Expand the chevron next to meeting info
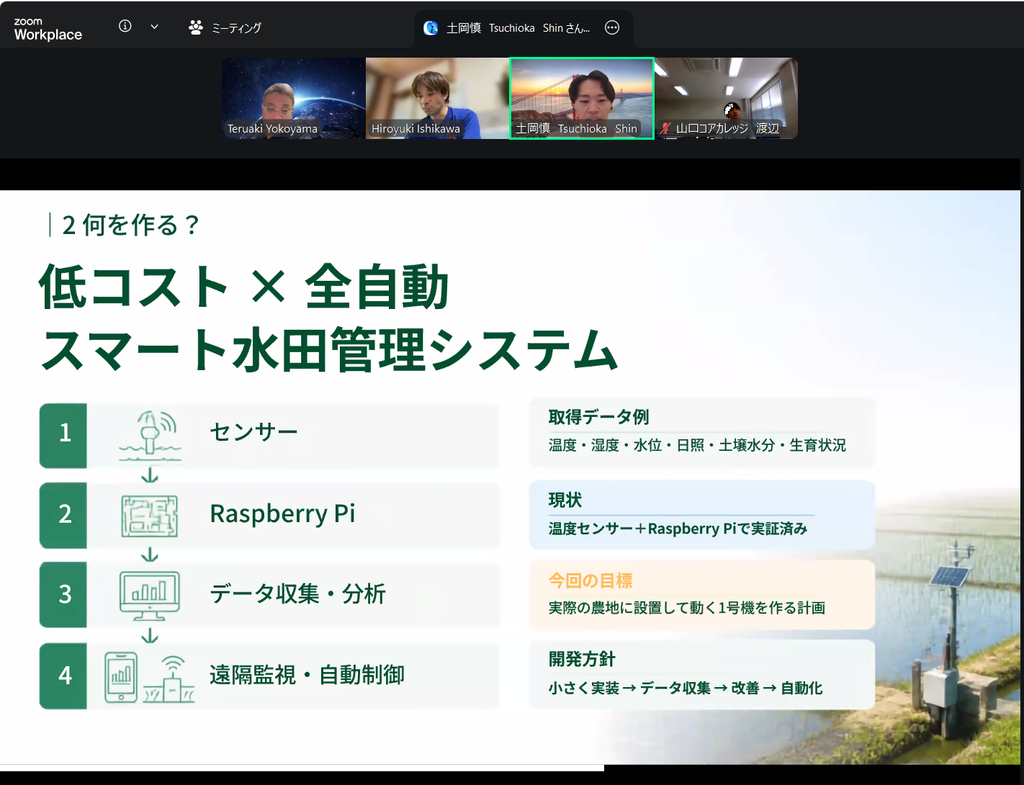The height and width of the screenshot is (785, 1024). pos(154,27)
